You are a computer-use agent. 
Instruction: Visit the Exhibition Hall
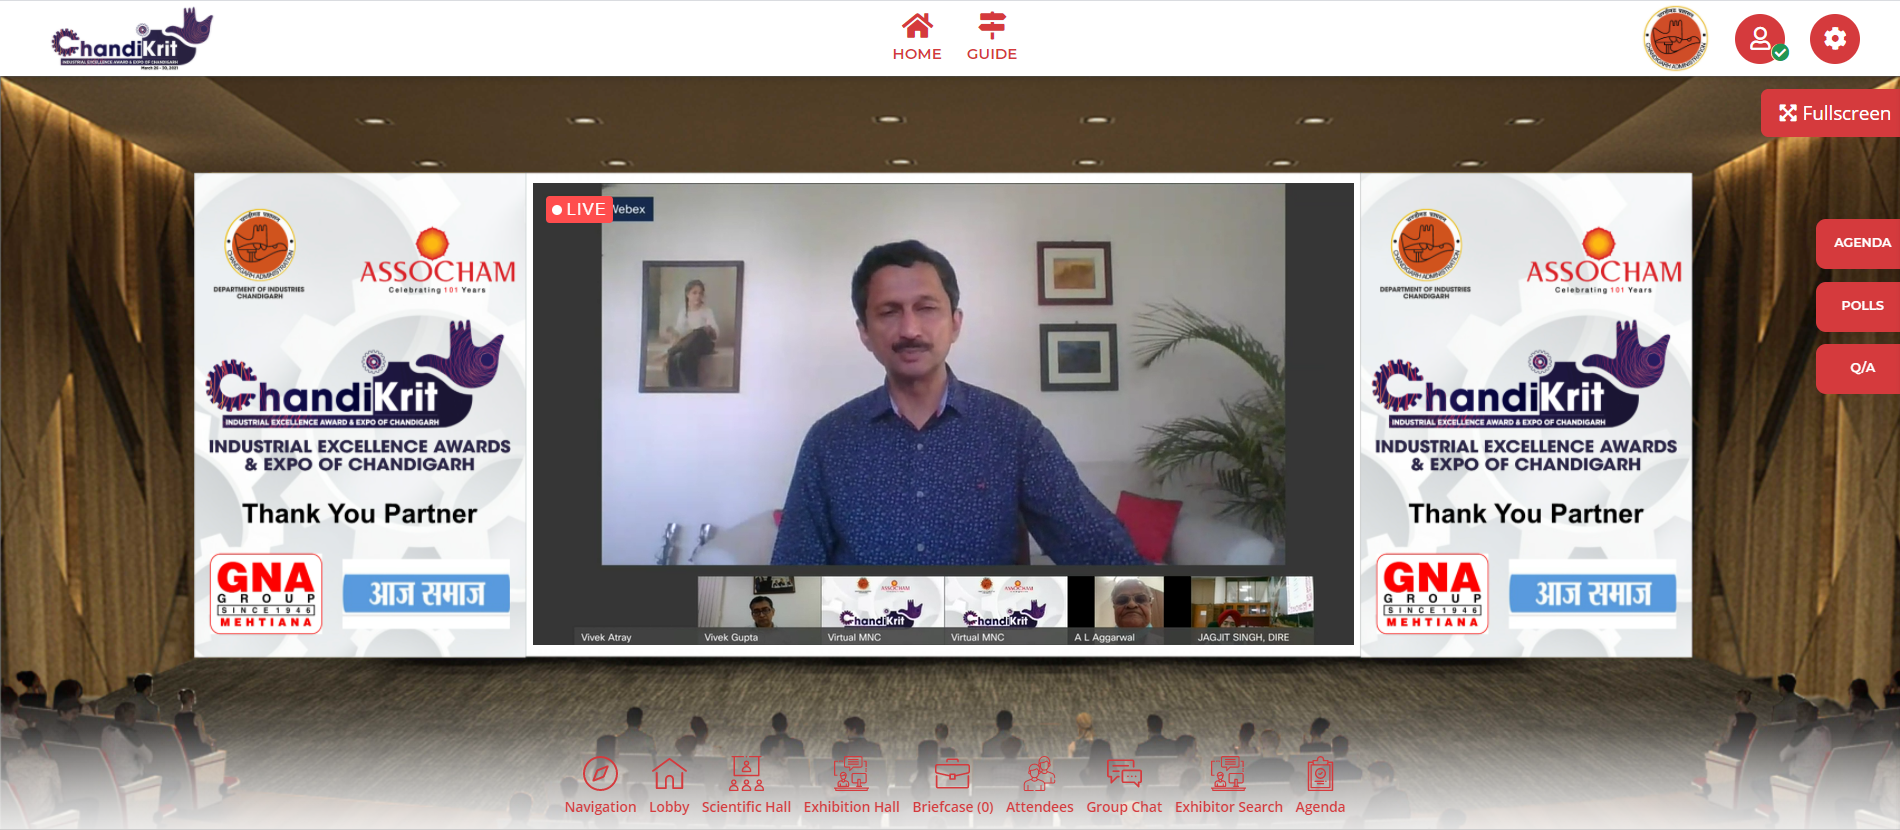click(851, 774)
